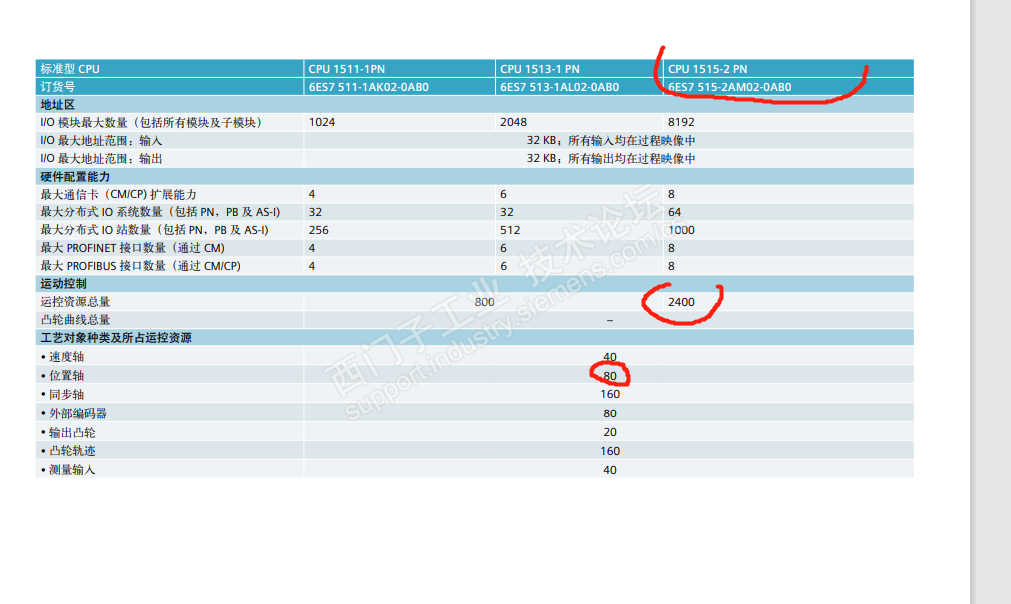Select the value 256

tap(319, 230)
